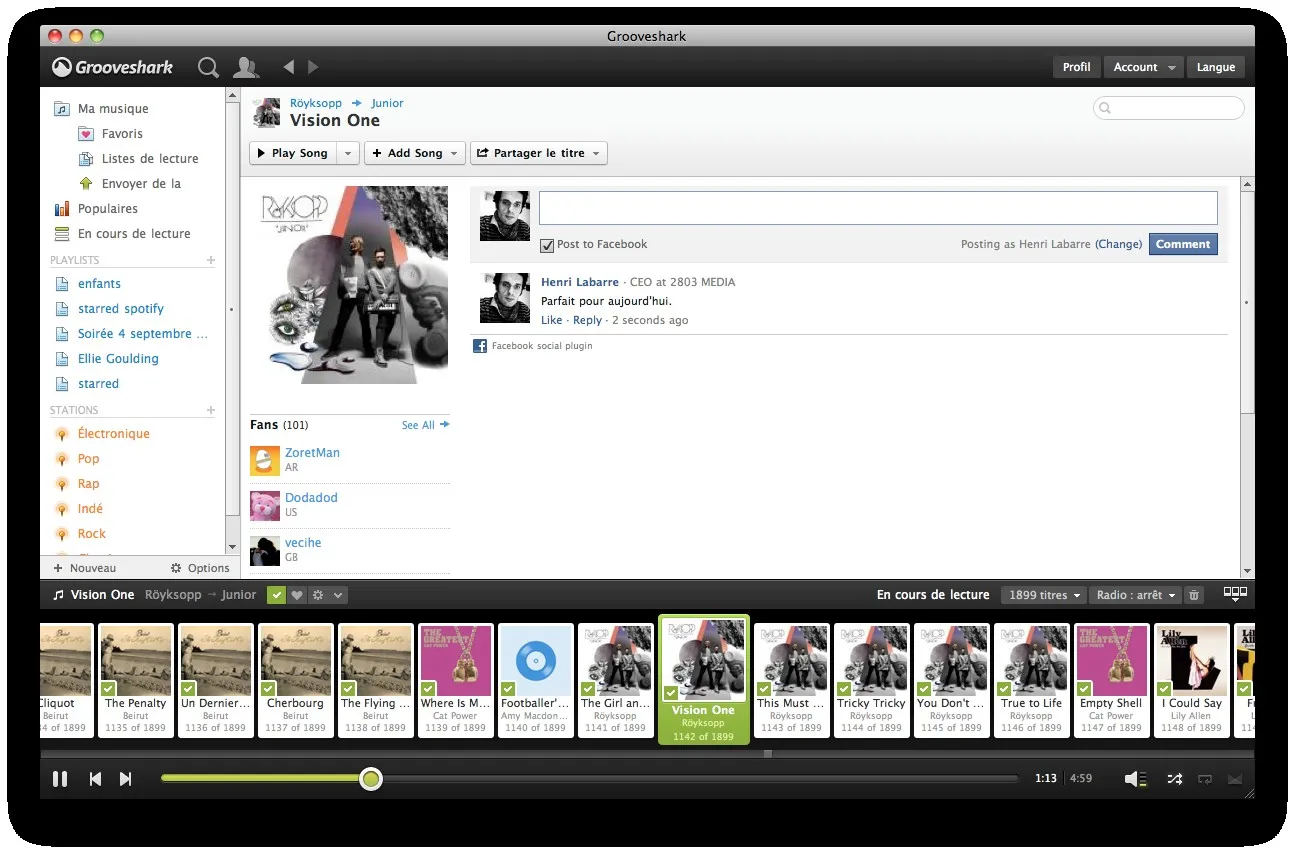Select the I Could Say tile
This screenshot has height=854, width=1295.
(x=1191, y=680)
